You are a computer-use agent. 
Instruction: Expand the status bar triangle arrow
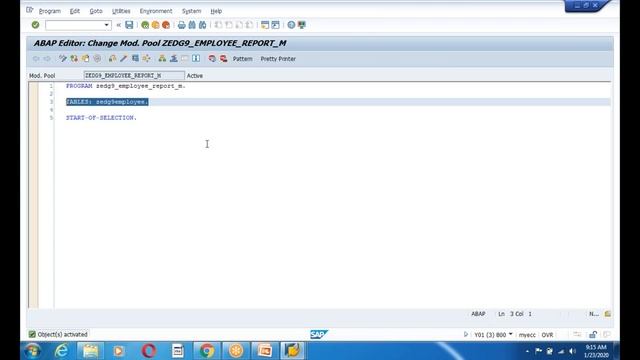tap(466, 334)
